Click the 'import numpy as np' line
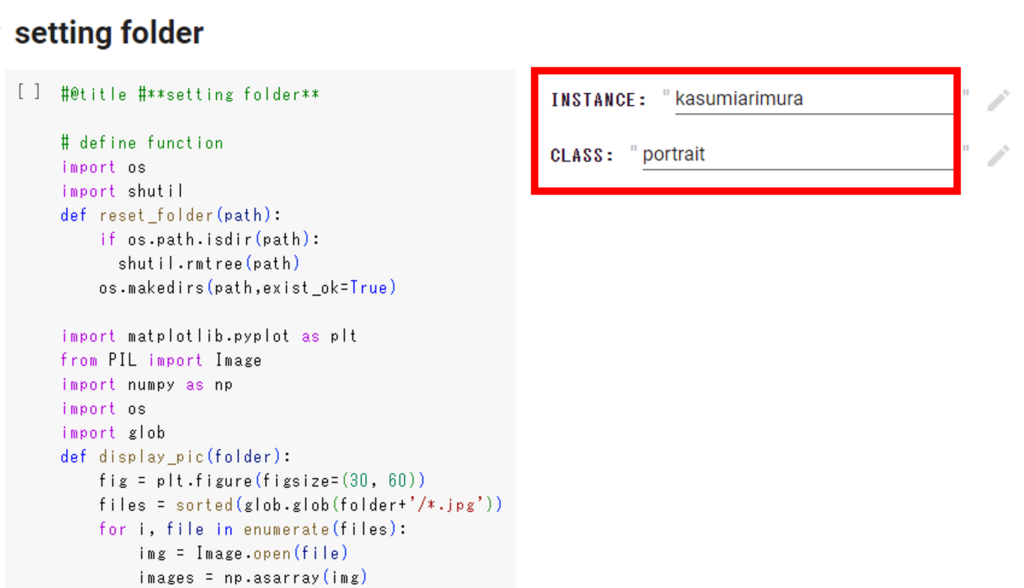The height and width of the screenshot is (588, 1024). click(x=147, y=385)
